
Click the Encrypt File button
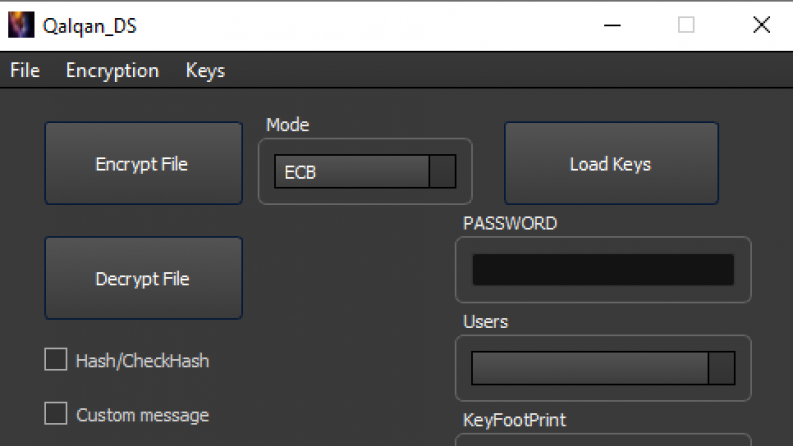[x=144, y=163]
